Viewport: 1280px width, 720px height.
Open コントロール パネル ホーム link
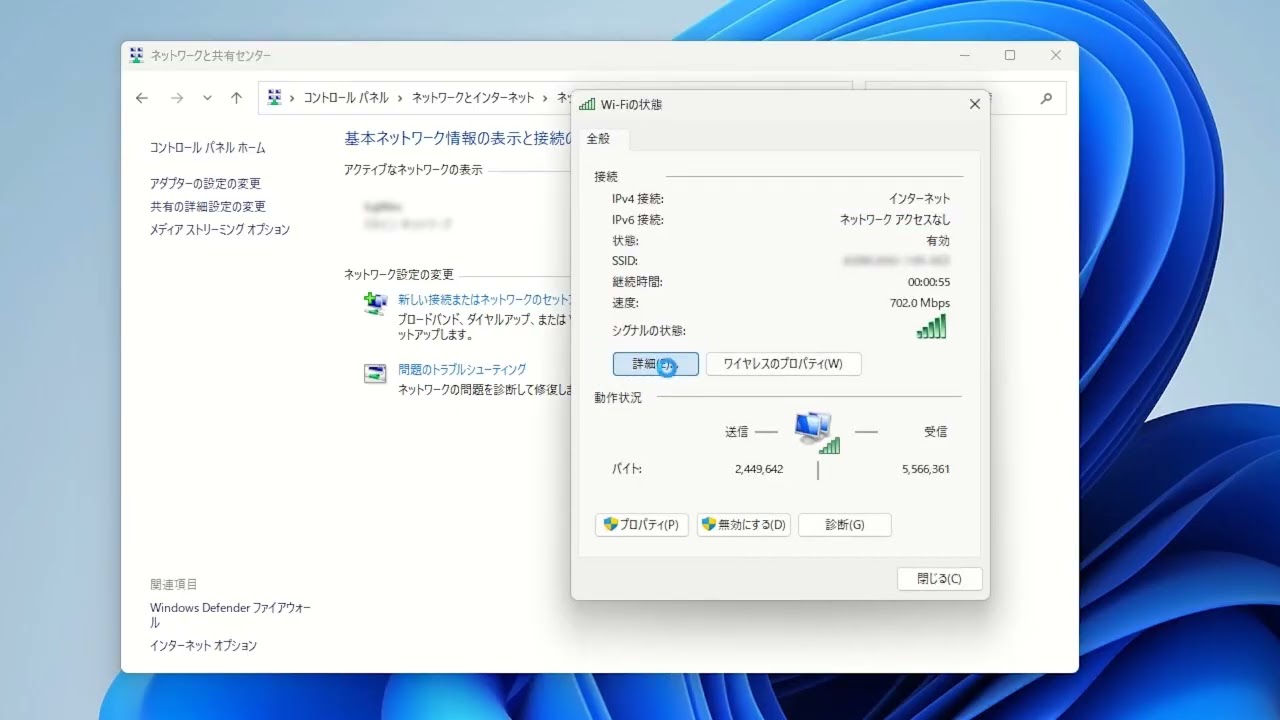208,148
